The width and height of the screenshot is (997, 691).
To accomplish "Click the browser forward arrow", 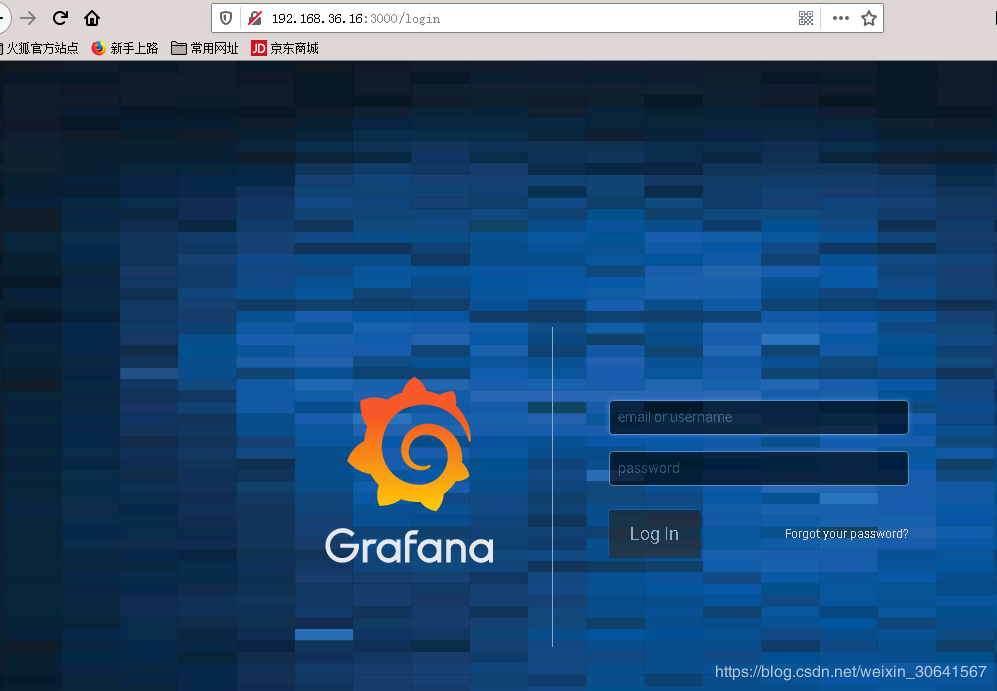I will 28,18.
